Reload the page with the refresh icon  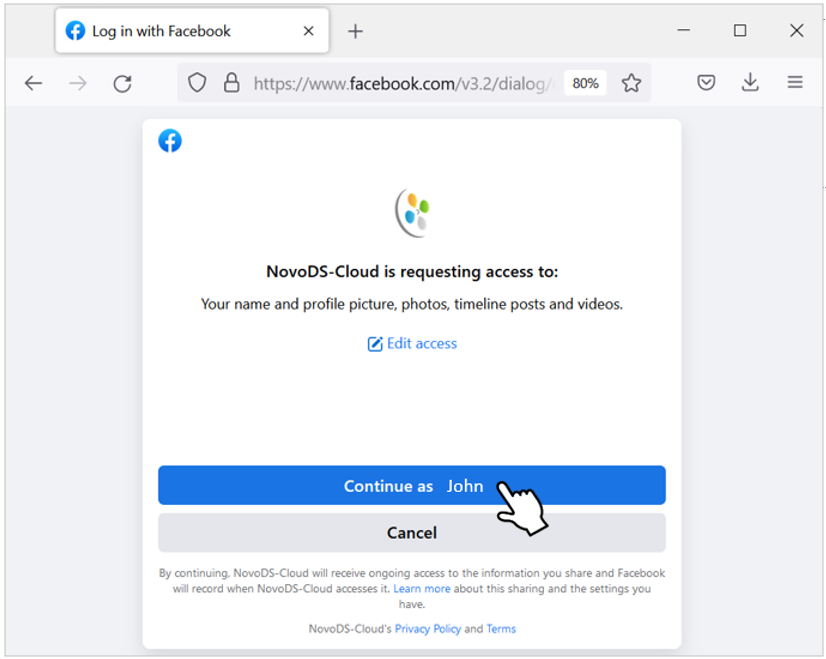(x=123, y=83)
